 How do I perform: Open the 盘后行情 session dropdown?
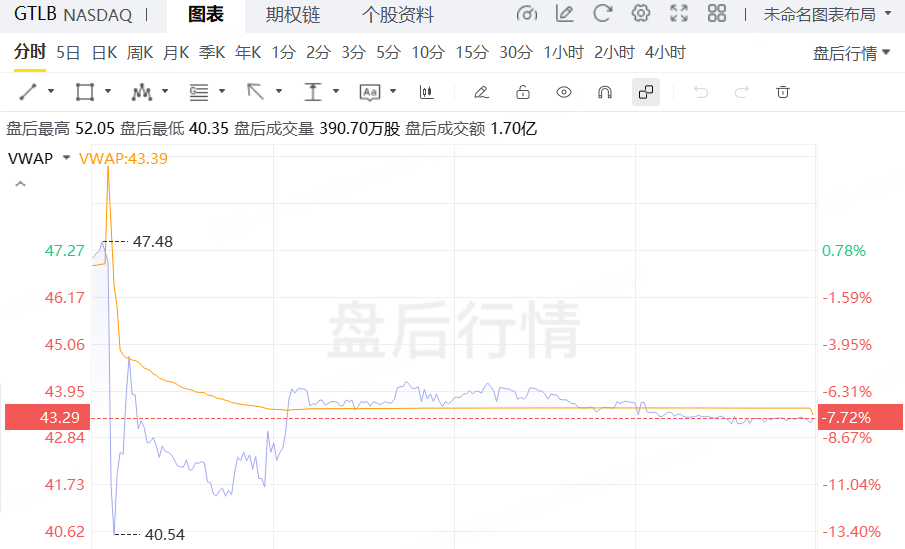point(851,53)
